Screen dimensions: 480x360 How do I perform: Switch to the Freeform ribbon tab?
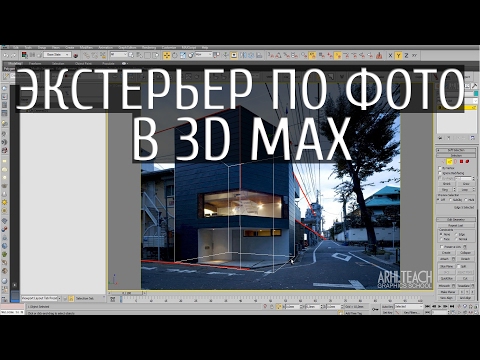coord(35,63)
